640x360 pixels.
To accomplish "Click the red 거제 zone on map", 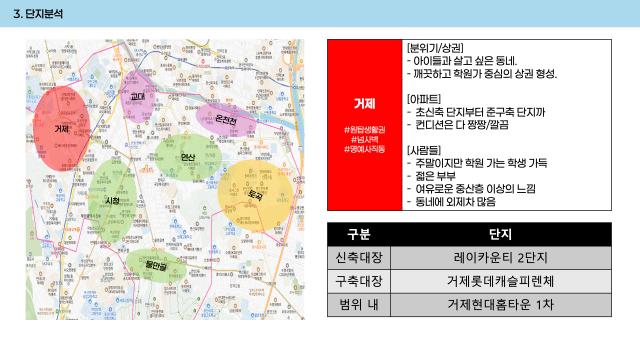I will [61, 129].
